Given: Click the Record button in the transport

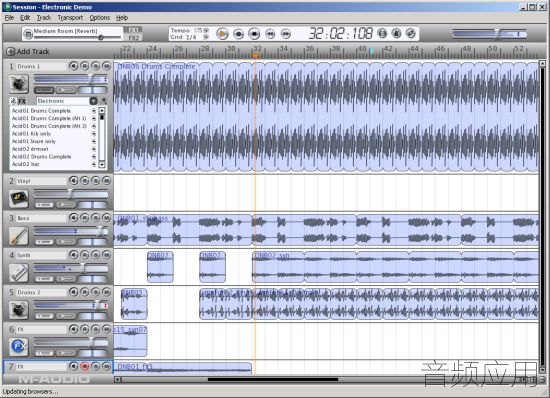Looking at the screenshot, I should (238, 34).
